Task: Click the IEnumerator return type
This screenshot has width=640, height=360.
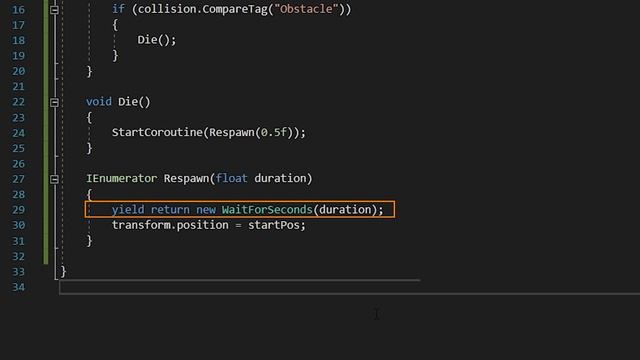Action: click(121, 178)
